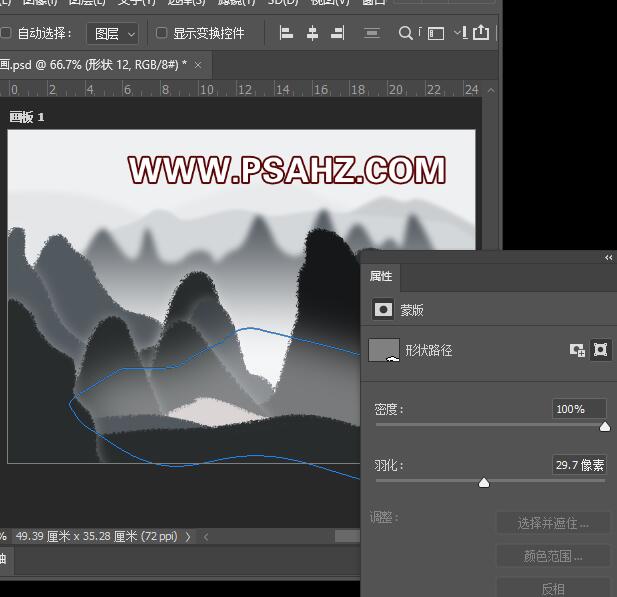617x597 pixels.
Task: Click the 密度 slider handle
Action: pyautogui.click(x=605, y=427)
